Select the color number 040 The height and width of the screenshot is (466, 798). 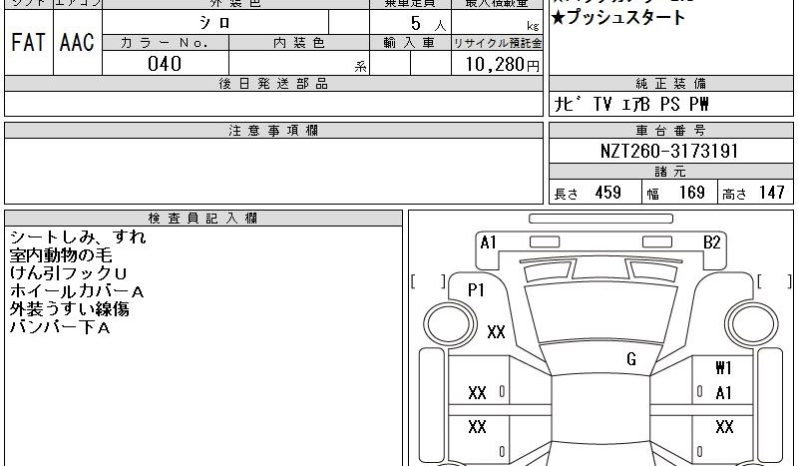[164, 64]
